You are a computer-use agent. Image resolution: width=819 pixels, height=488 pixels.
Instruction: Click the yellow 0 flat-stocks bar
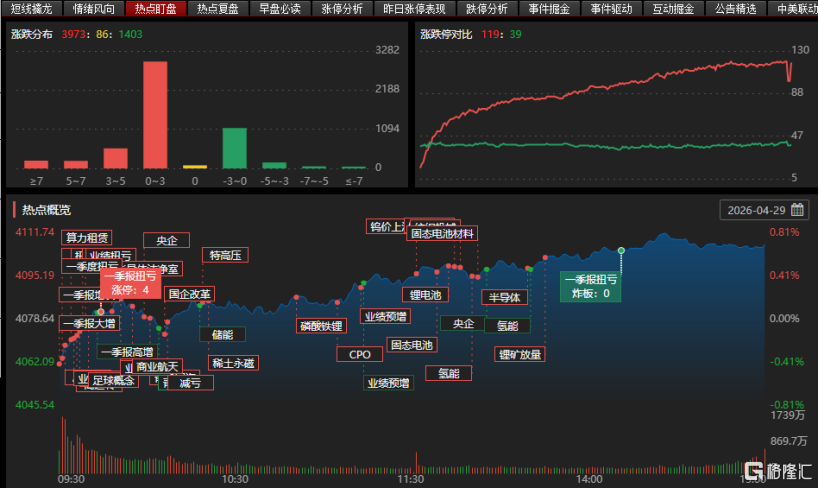tap(195, 167)
